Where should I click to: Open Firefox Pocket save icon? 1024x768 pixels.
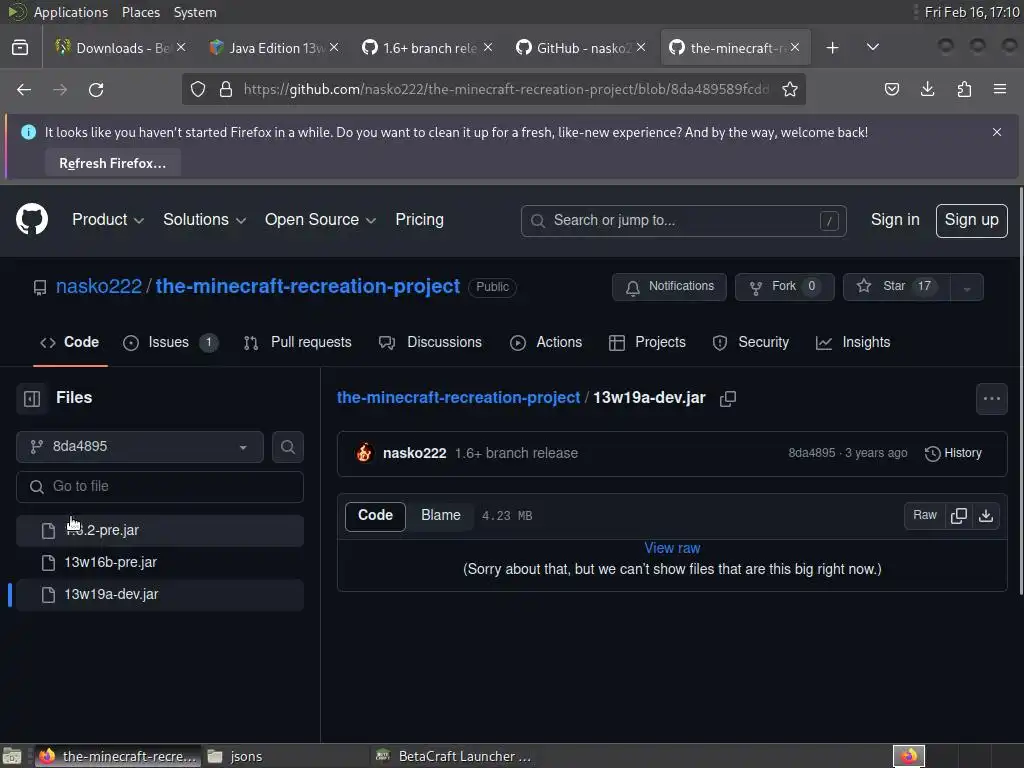(891, 89)
